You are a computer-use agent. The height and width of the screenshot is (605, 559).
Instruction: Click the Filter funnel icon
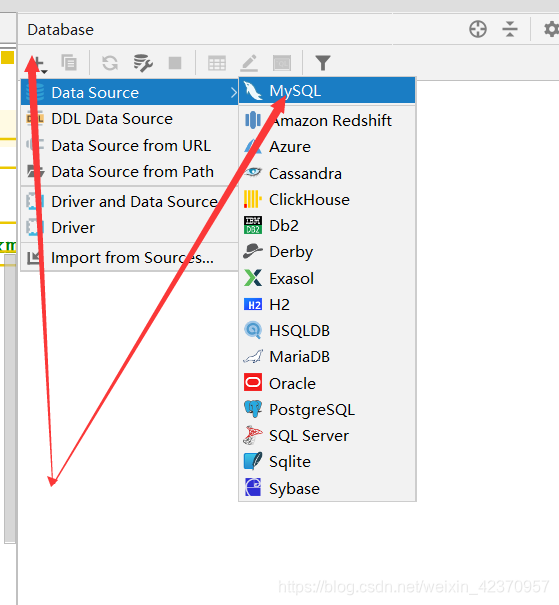tap(323, 63)
